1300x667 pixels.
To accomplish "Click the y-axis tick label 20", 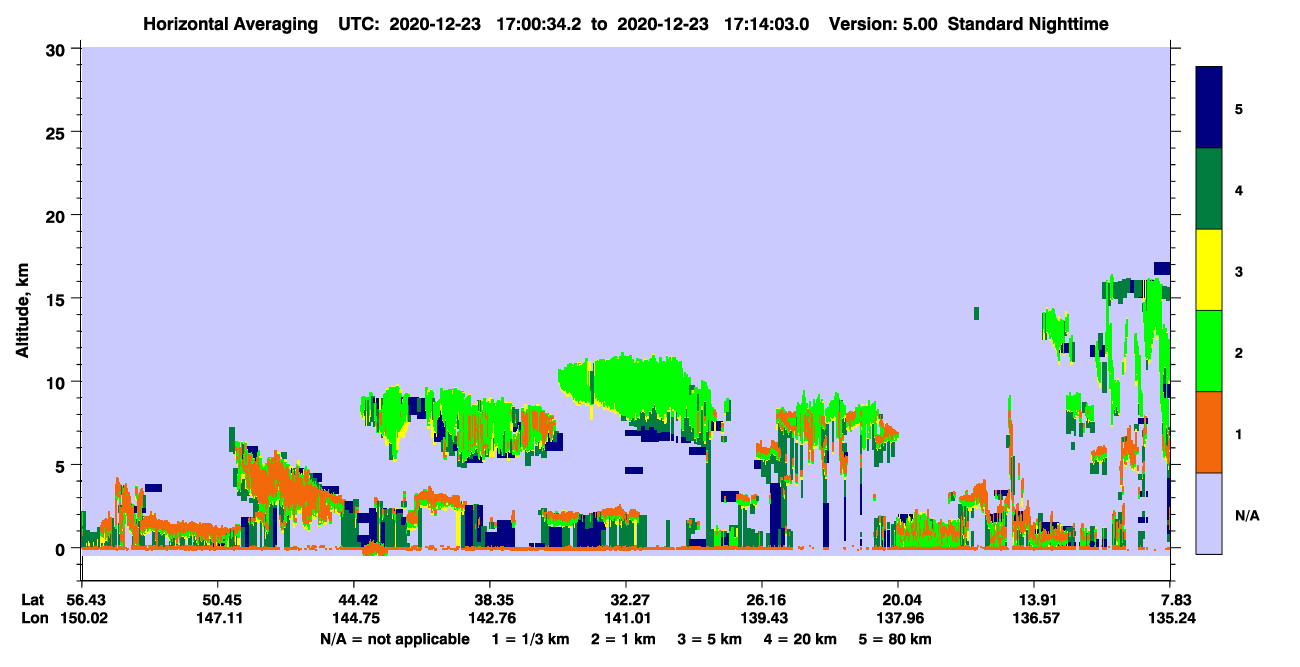I will (57, 215).
